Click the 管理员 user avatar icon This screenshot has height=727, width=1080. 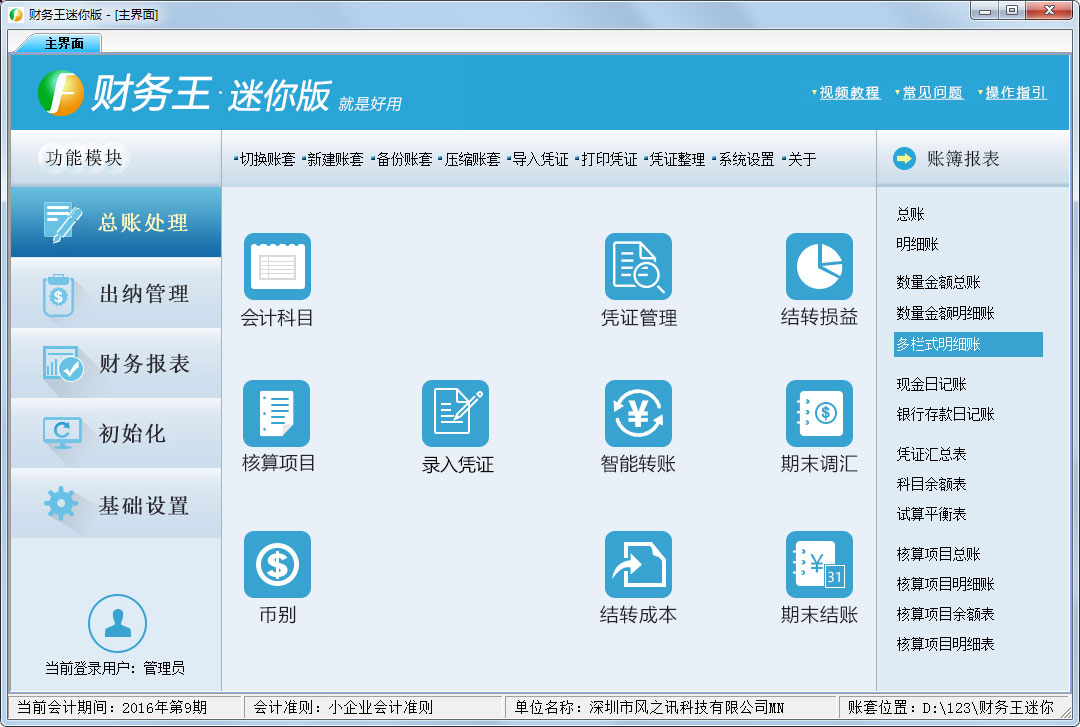pos(117,623)
